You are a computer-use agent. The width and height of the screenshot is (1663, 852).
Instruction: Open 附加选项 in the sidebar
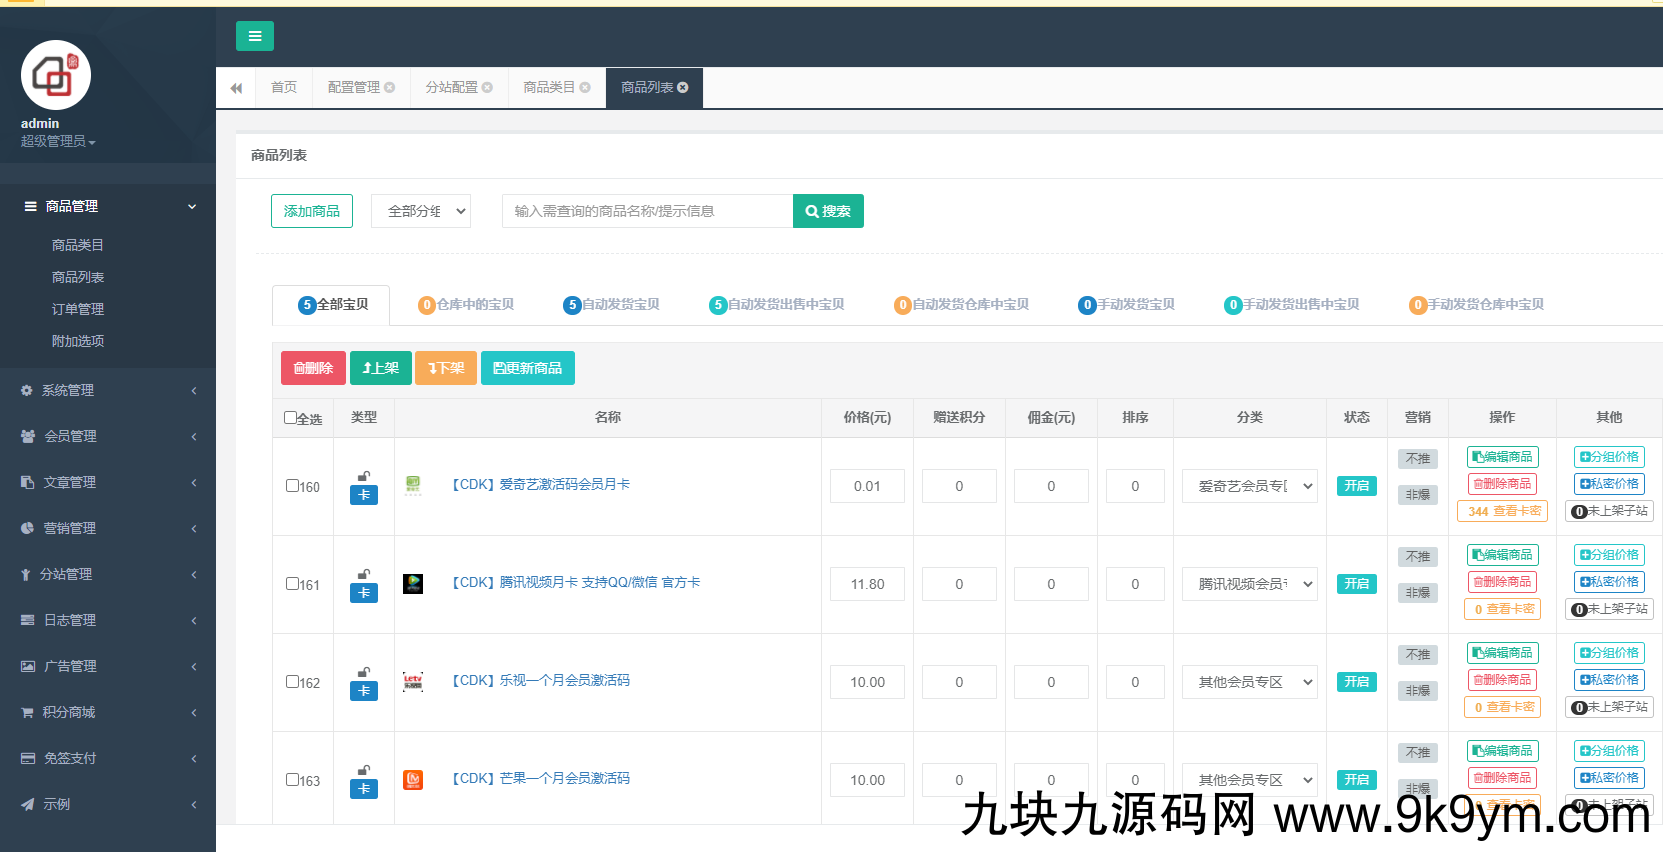(x=78, y=341)
